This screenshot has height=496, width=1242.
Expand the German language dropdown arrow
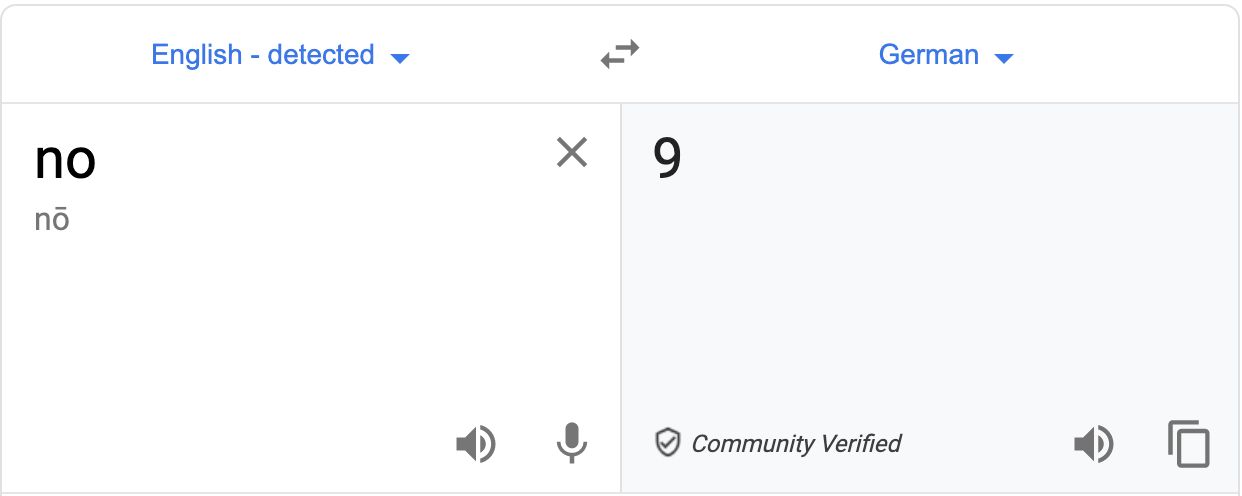(x=1004, y=58)
